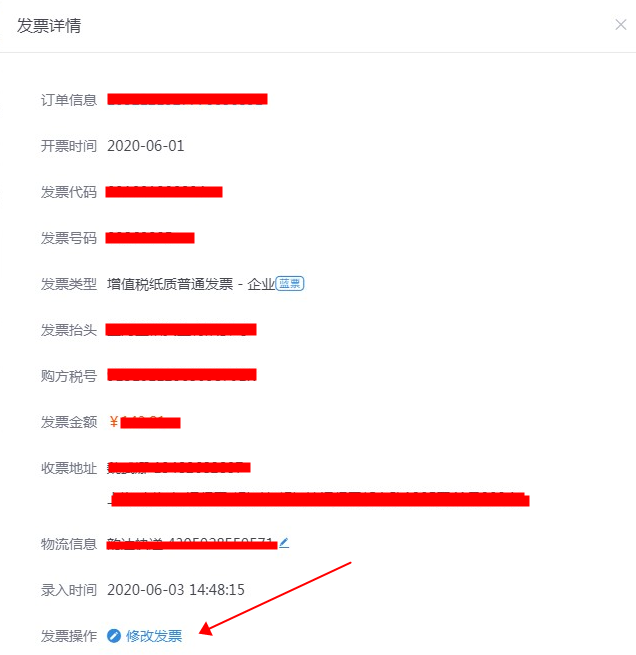Open the 修改发票 link
636x655 pixels.
(x=154, y=636)
